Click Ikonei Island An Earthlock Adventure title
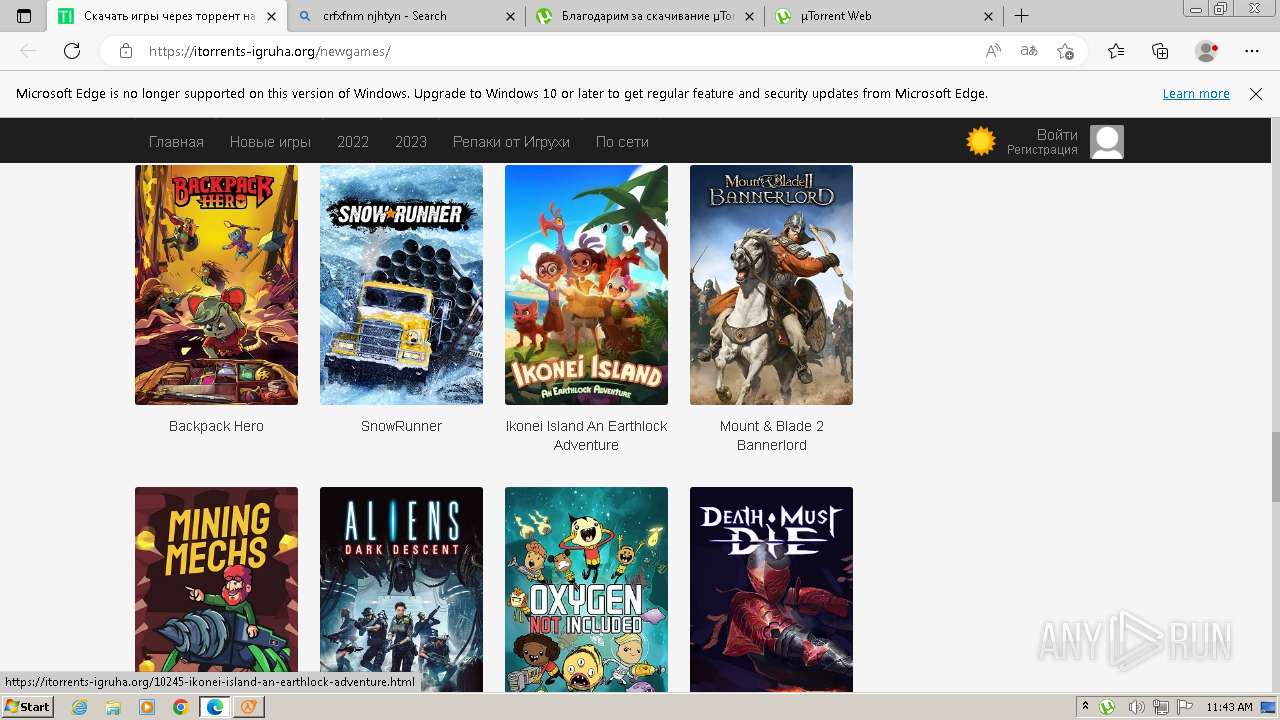Image resolution: width=1280 pixels, height=720 pixels. [586, 436]
